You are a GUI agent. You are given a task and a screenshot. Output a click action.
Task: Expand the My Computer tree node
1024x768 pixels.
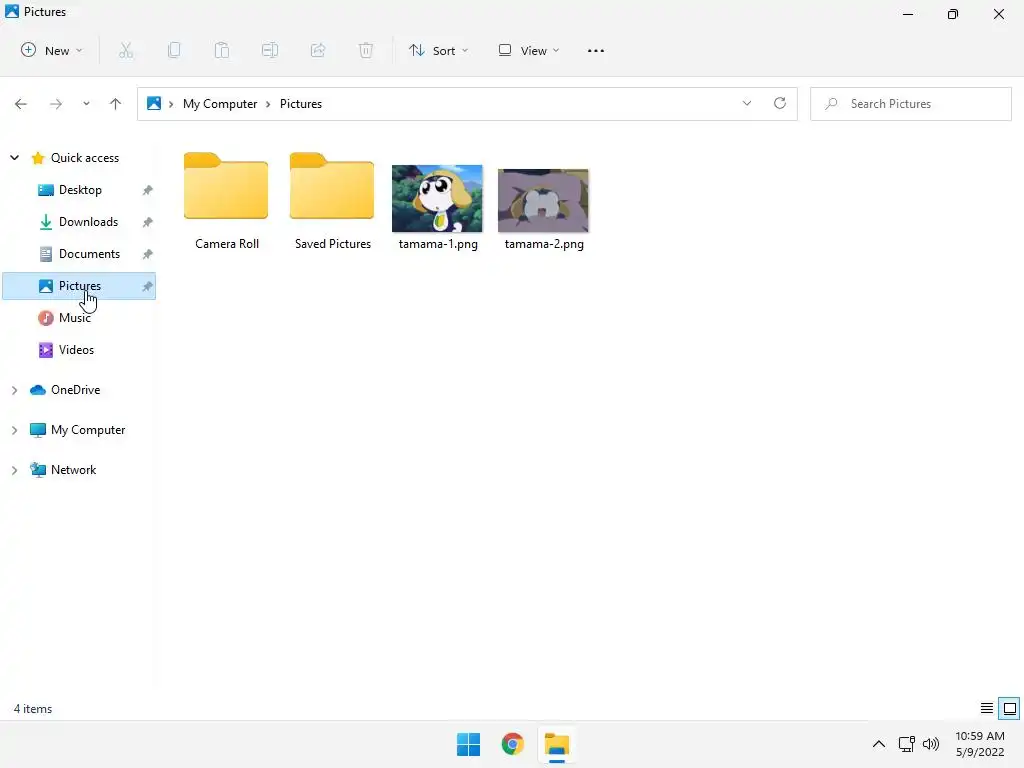pos(14,430)
